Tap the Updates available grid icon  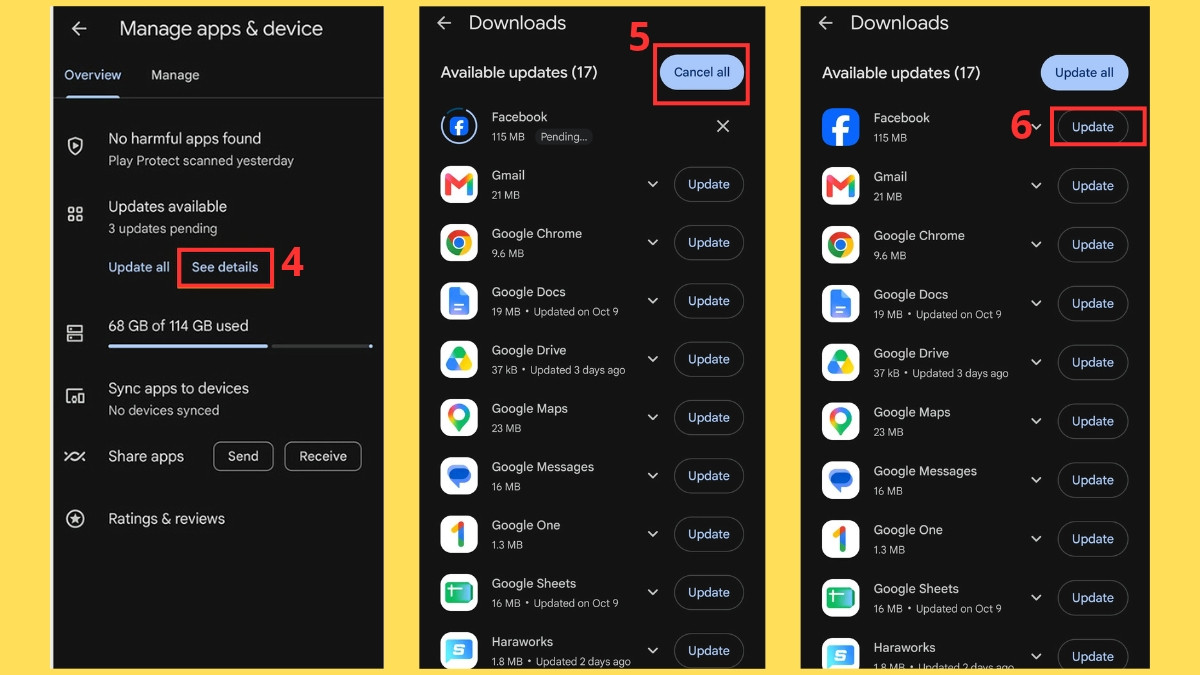75,214
